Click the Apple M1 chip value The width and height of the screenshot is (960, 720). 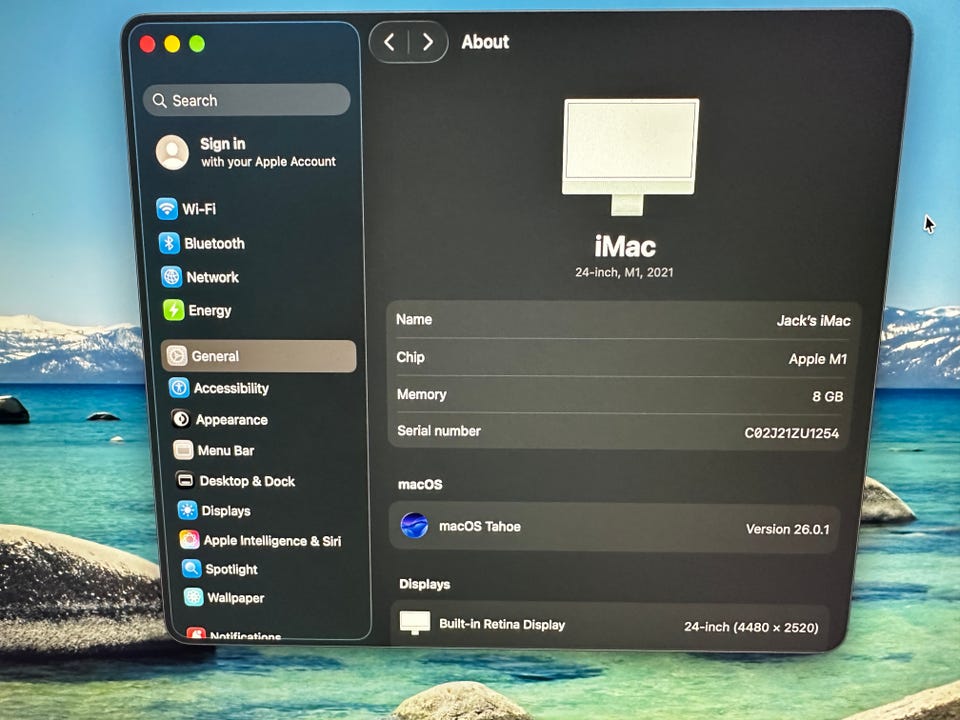(x=818, y=359)
